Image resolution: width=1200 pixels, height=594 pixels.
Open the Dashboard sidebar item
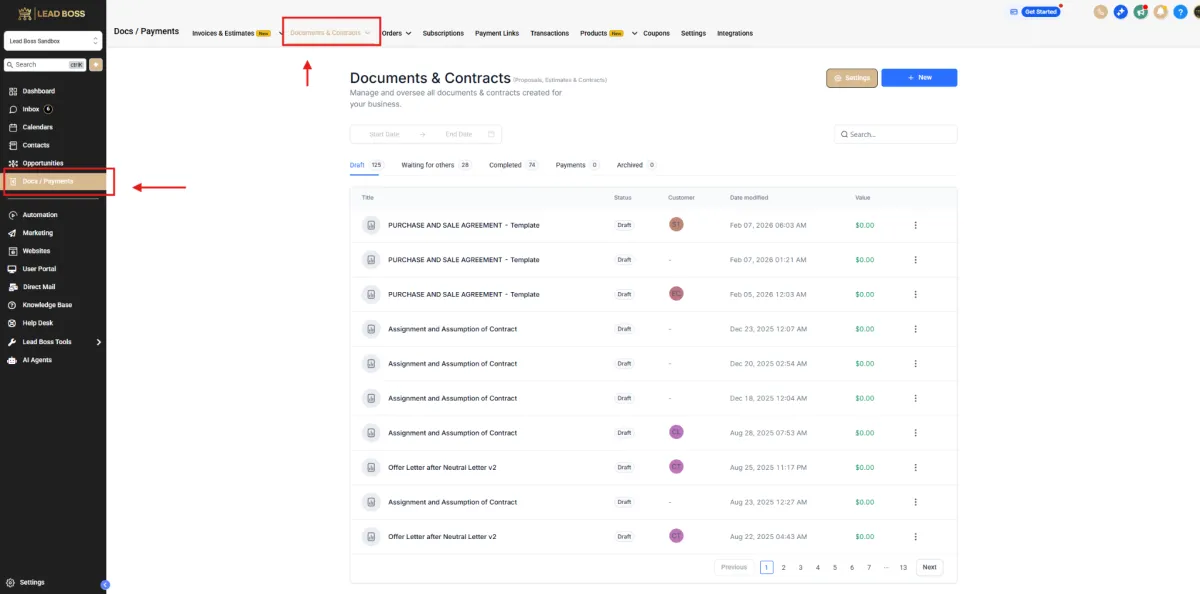tap(38, 91)
